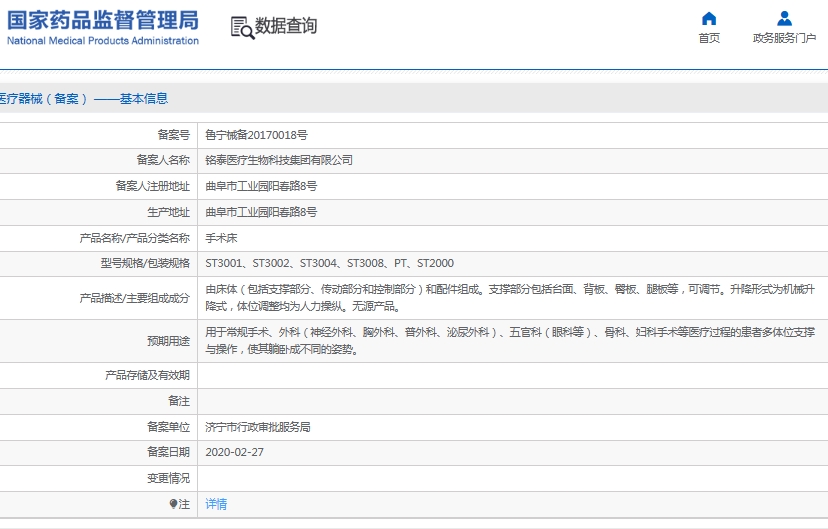Select the 备案人注册地址 label
This screenshot has height=529, width=828.
pos(152,186)
